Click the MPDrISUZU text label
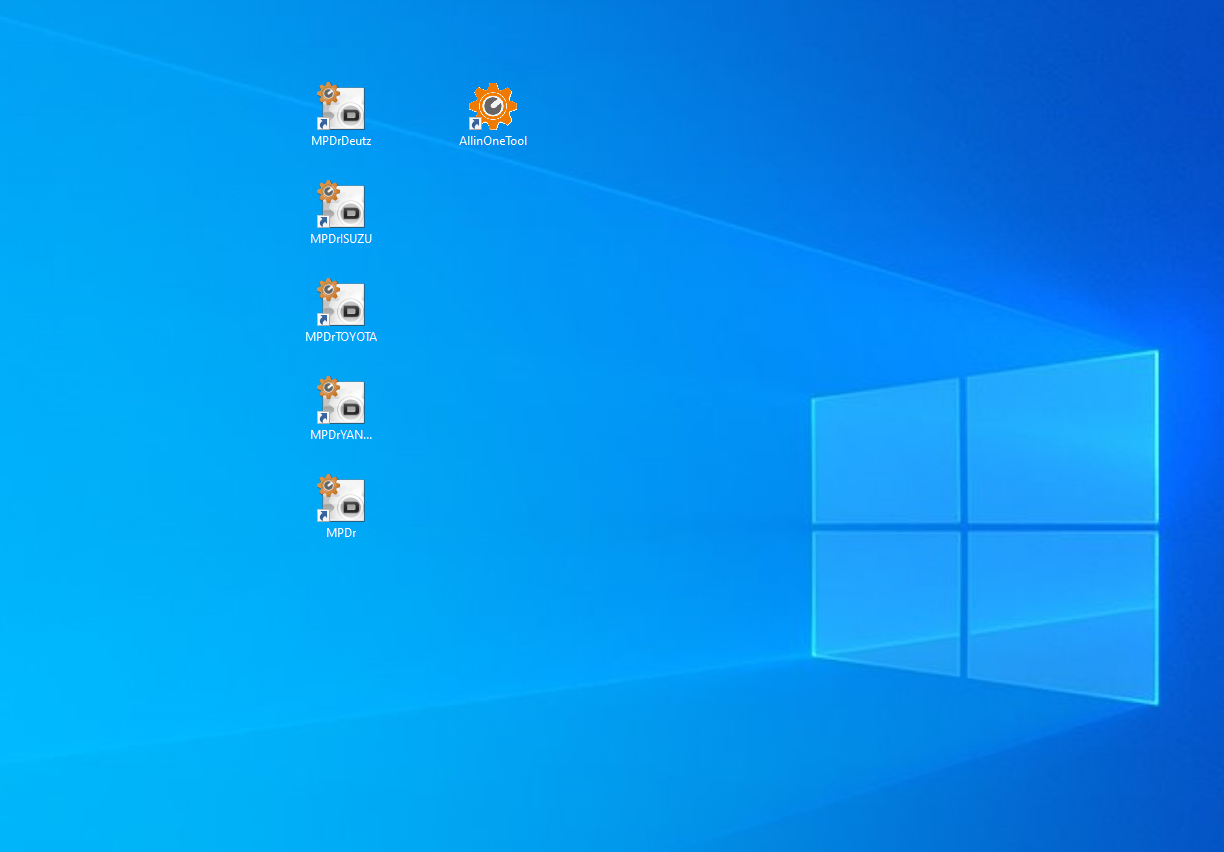This screenshot has width=1224, height=852. click(x=341, y=239)
